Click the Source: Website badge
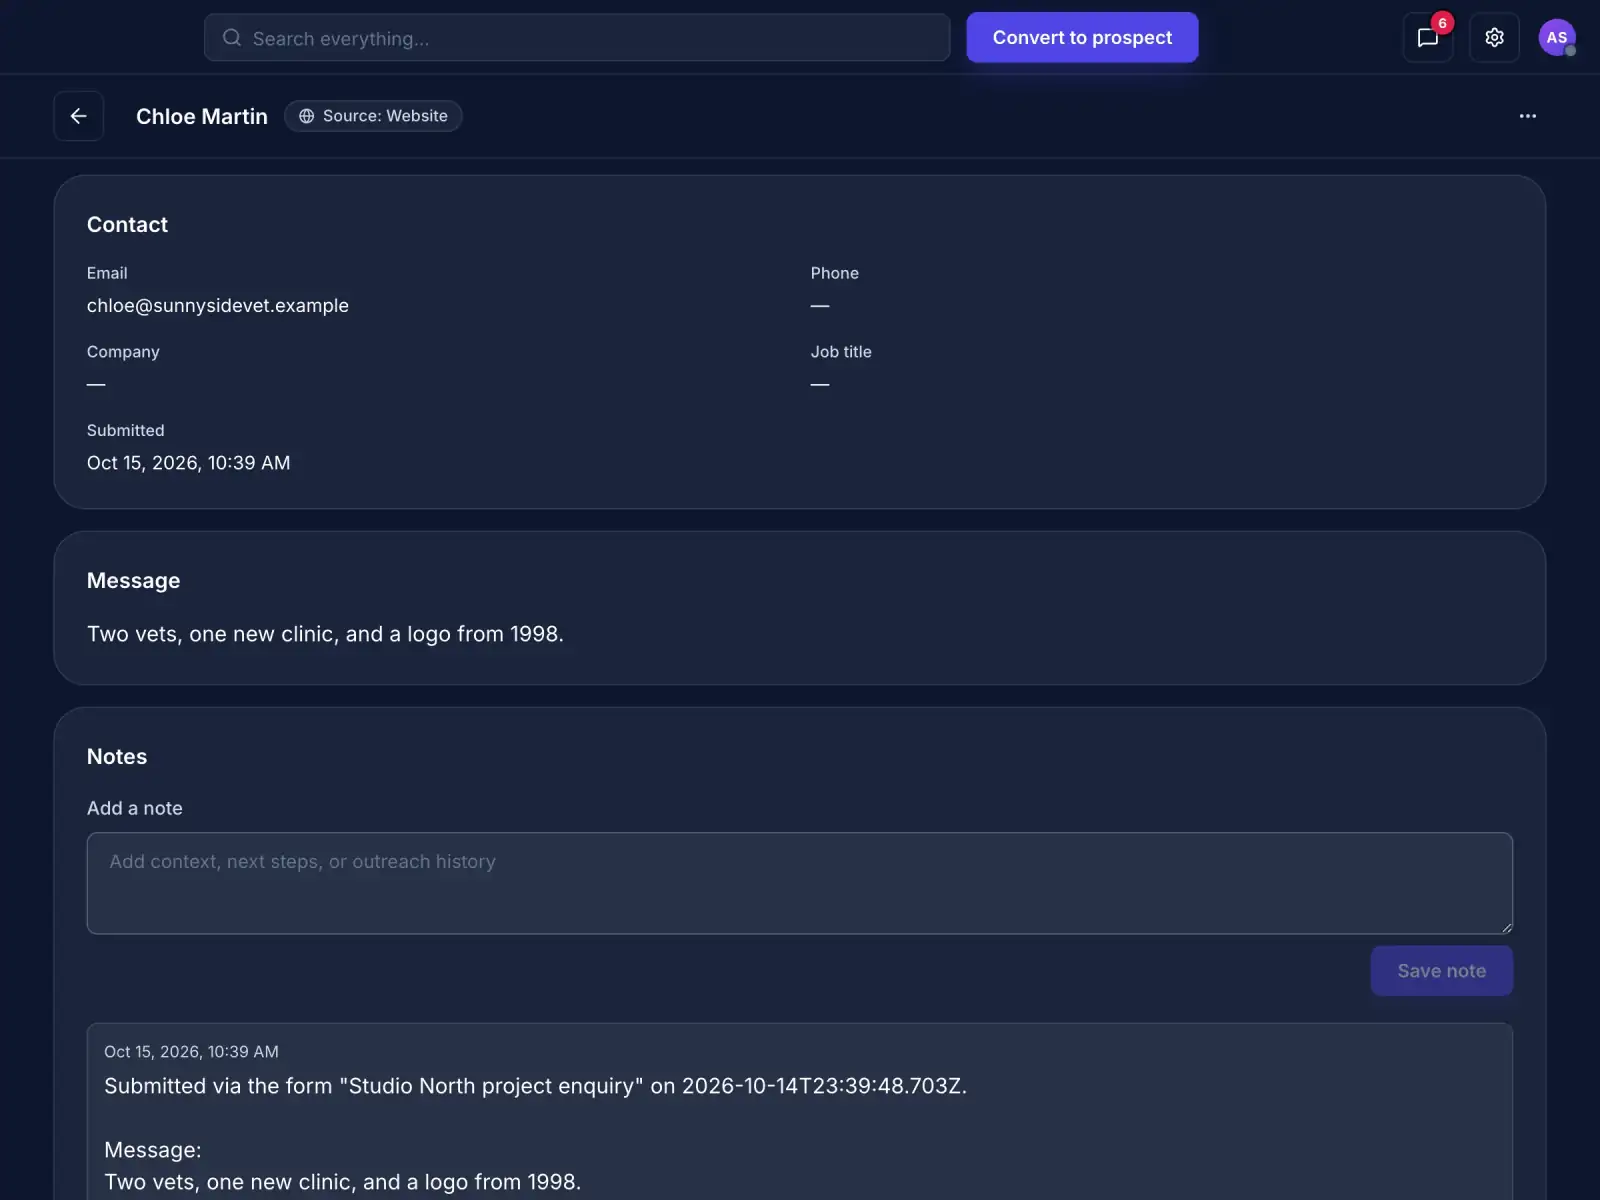Image resolution: width=1600 pixels, height=1200 pixels. (x=373, y=116)
